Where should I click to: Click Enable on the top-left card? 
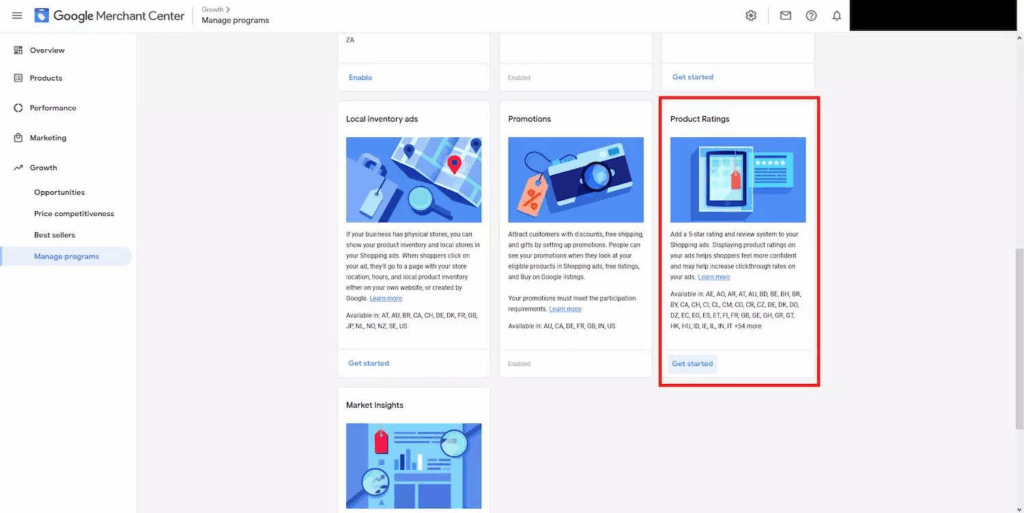tap(360, 77)
